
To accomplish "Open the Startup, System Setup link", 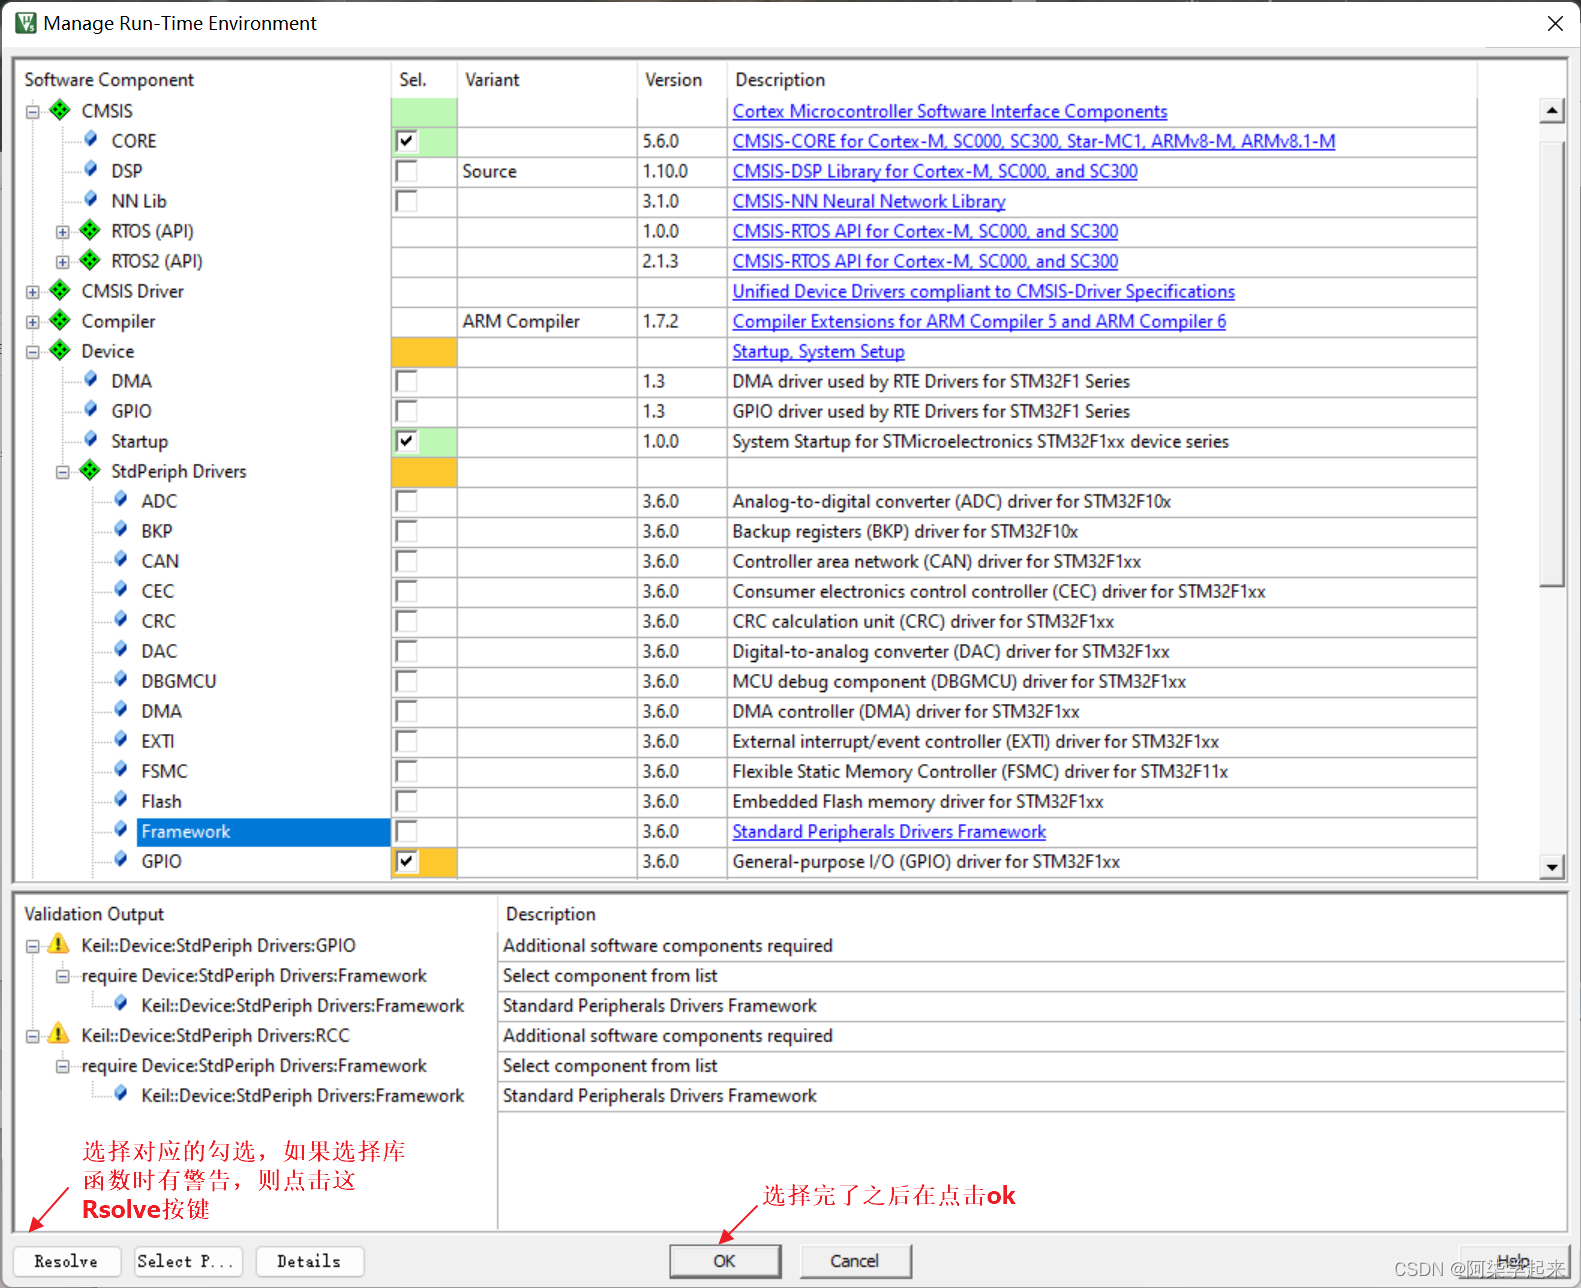I will point(818,351).
